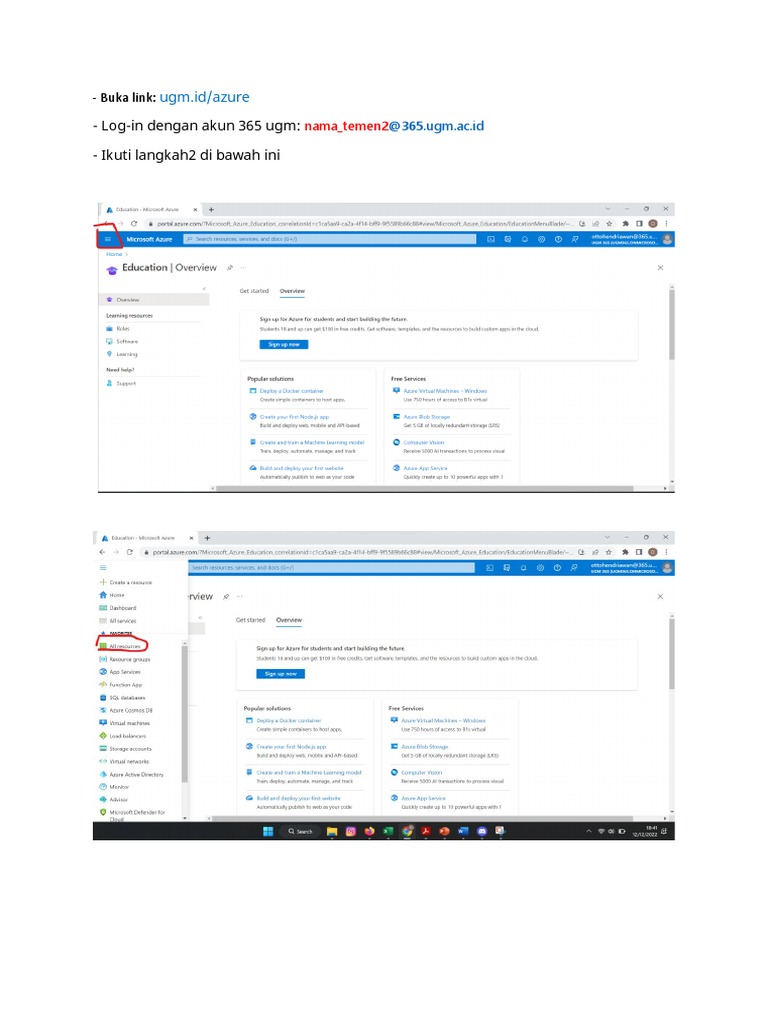The width and height of the screenshot is (768, 1024).
Task: Select the Overview tab in upper screenshot
Action: (x=293, y=291)
